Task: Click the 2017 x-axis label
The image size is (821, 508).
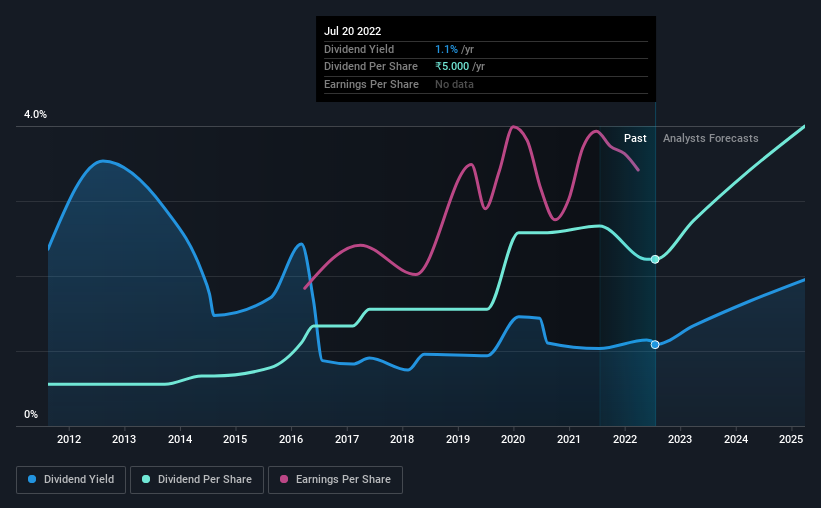Action: [x=347, y=439]
